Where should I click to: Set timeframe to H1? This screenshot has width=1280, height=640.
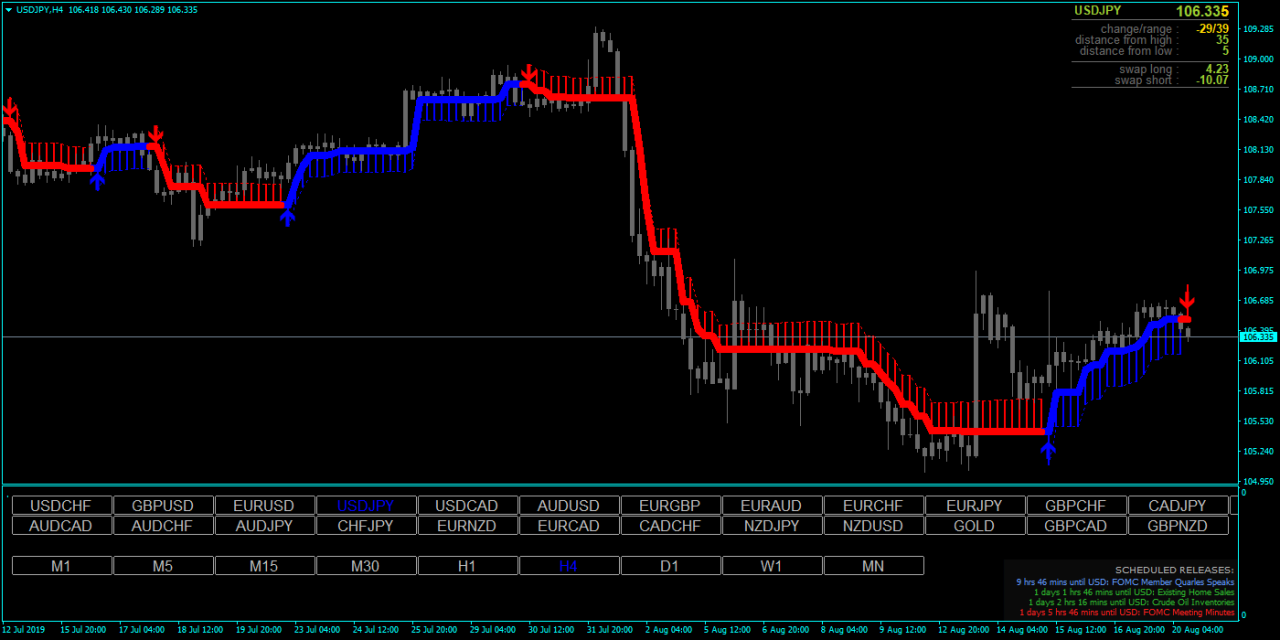point(468,566)
